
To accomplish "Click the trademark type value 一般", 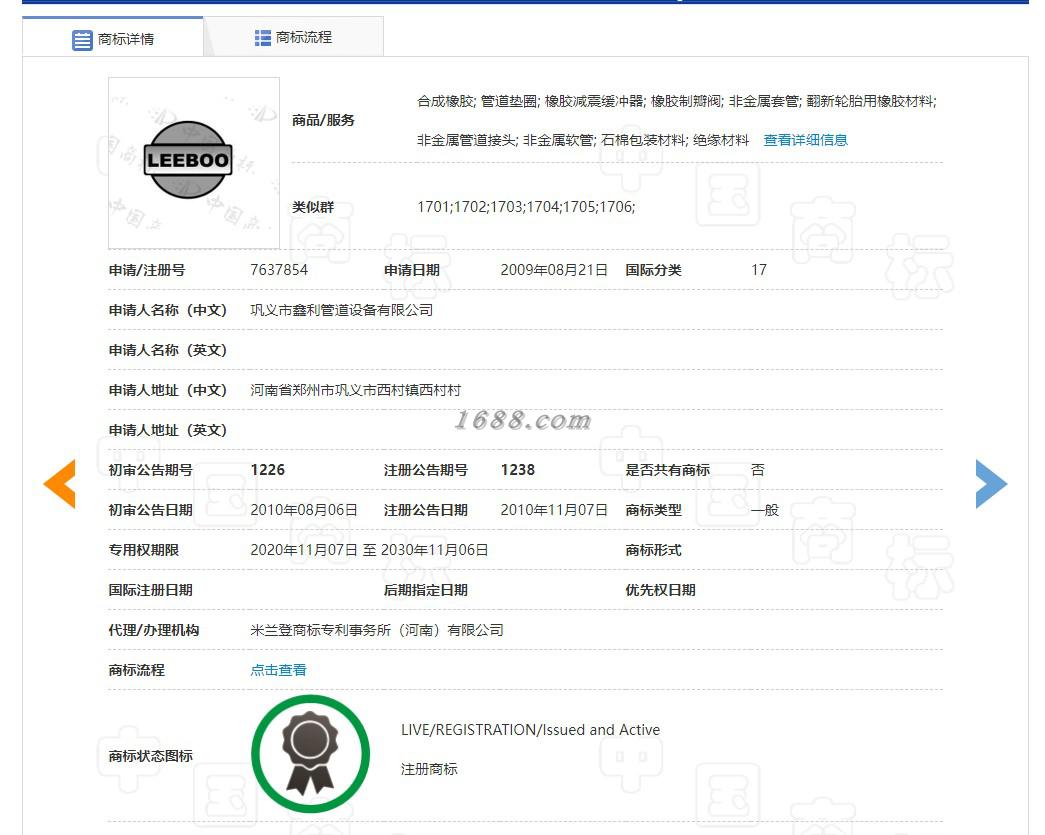I will (x=765, y=510).
